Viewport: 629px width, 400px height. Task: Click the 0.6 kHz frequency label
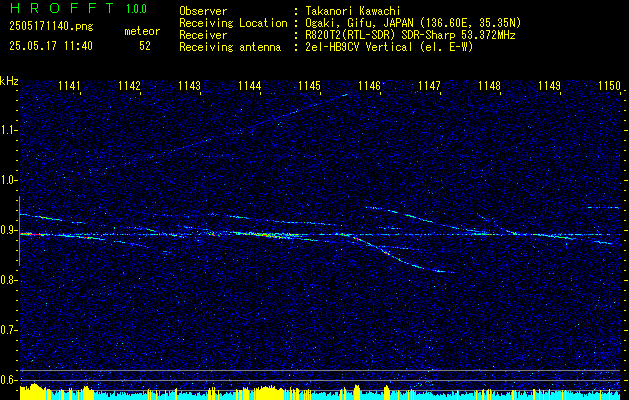click(x=8, y=380)
